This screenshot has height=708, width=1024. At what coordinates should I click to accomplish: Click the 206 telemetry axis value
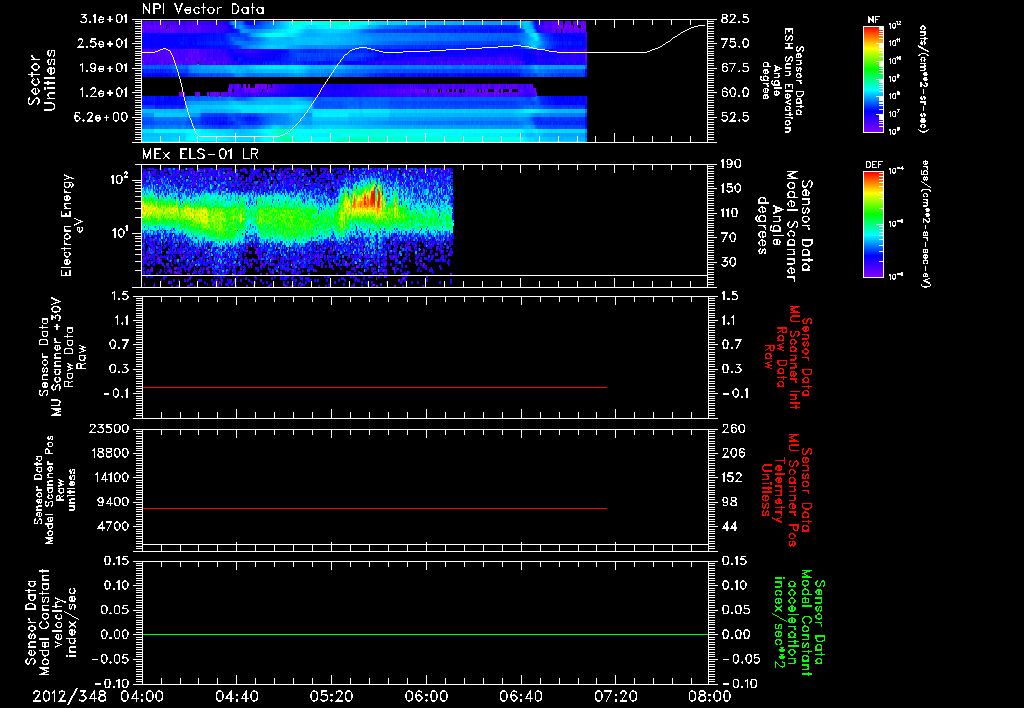[731, 453]
